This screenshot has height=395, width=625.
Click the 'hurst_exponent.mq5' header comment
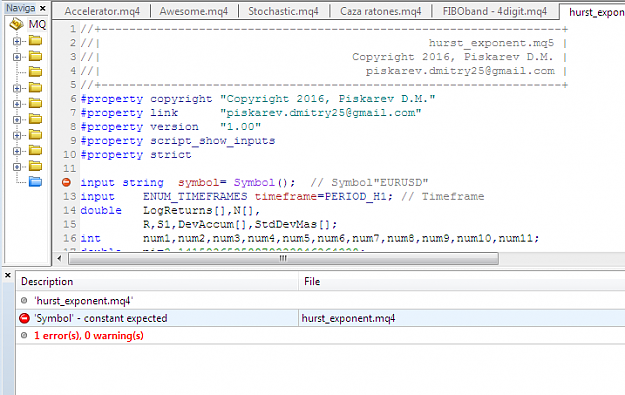click(x=491, y=43)
